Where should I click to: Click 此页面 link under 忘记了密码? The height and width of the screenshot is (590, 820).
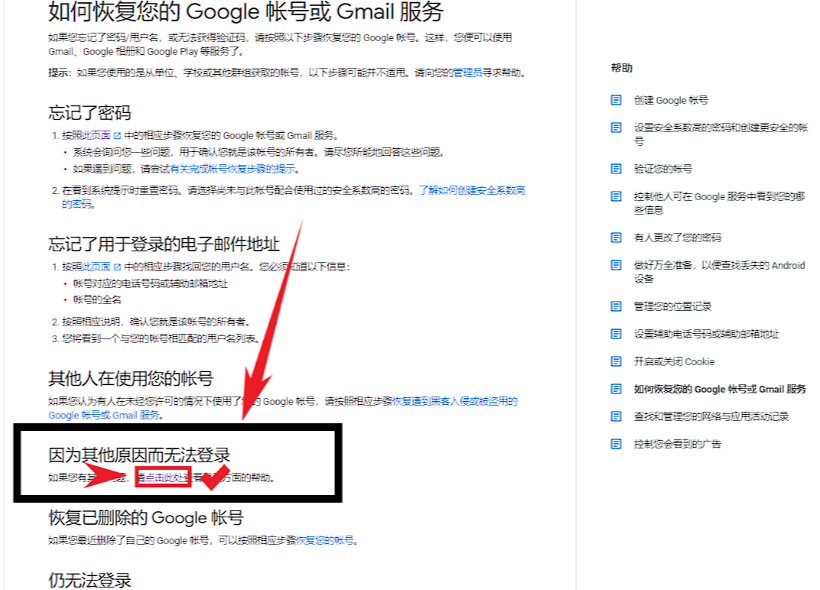point(96,135)
